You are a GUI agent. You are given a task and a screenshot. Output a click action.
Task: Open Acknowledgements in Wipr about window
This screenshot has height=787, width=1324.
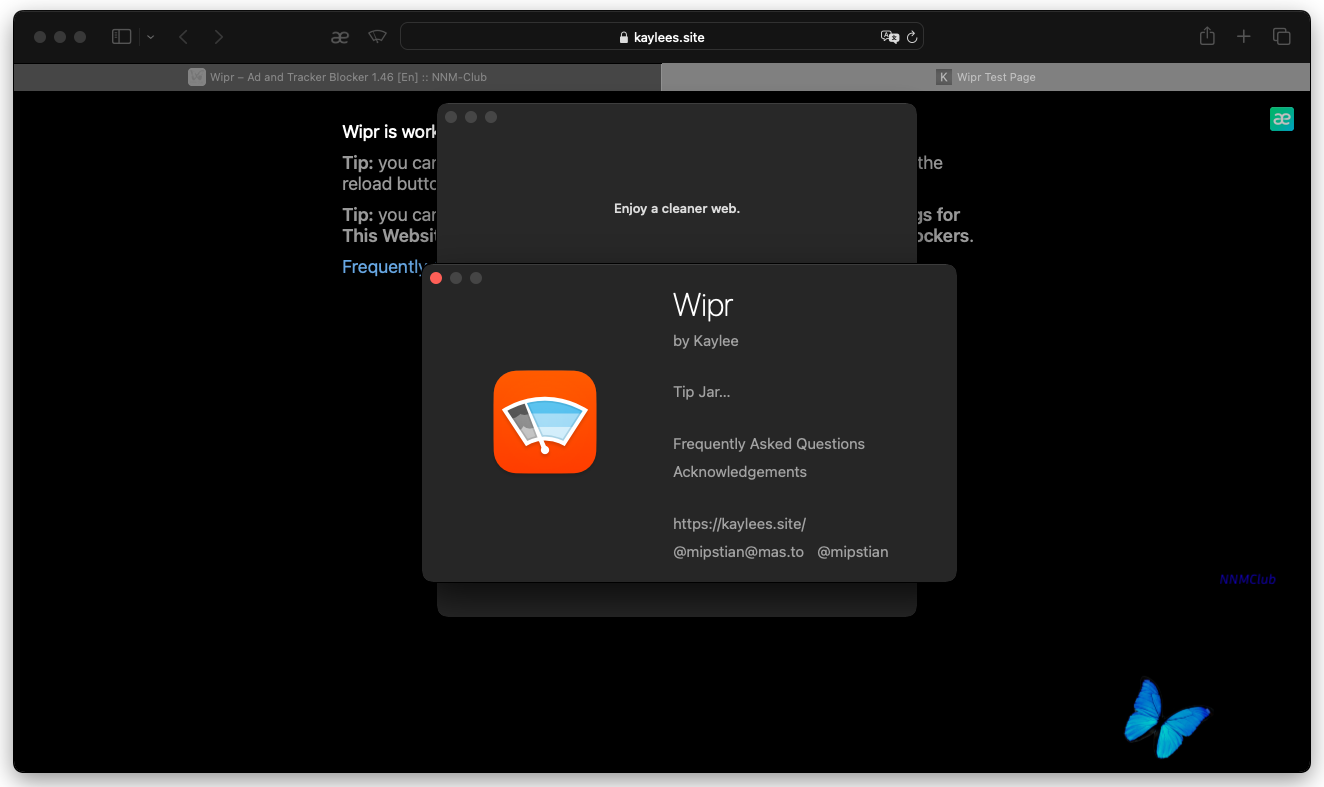pos(740,472)
